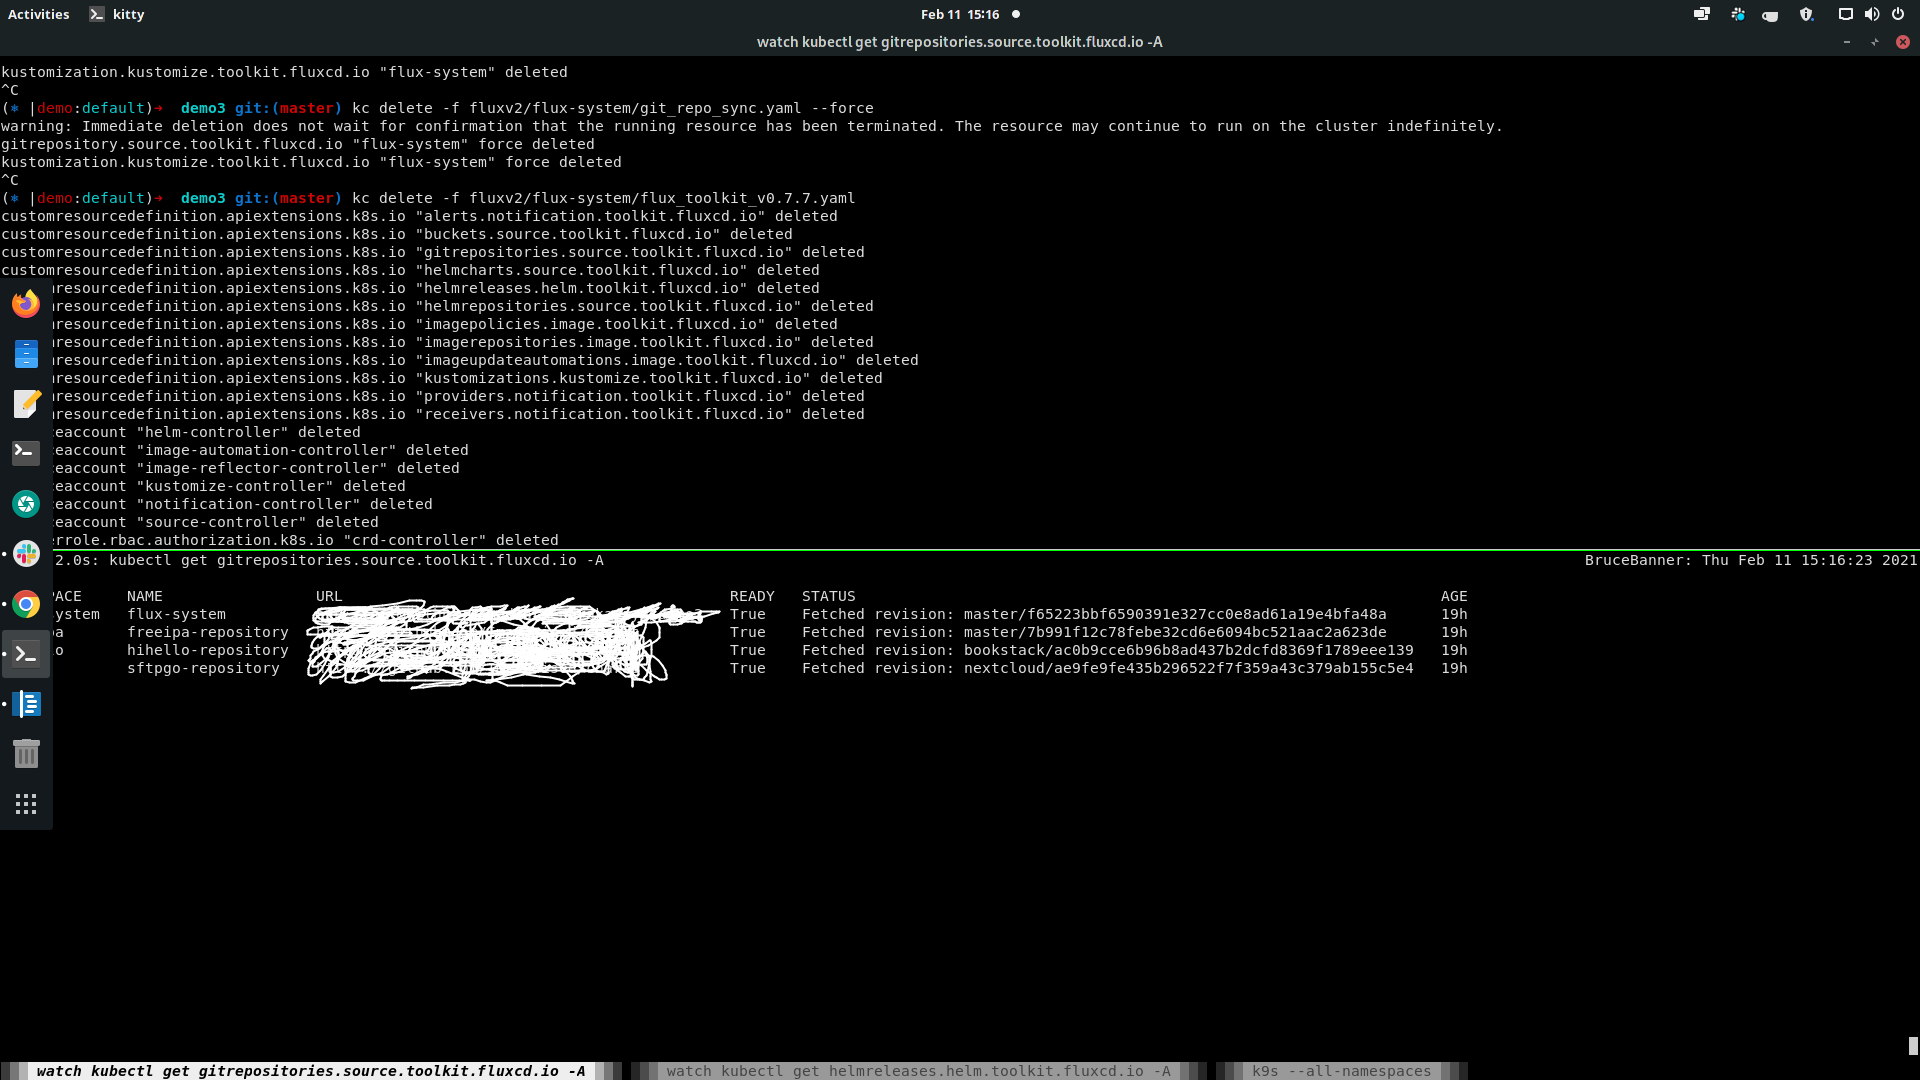The height and width of the screenshot is (1080, 1920).
Task: Launch Firefox from the dock
Action: (26, 303)
